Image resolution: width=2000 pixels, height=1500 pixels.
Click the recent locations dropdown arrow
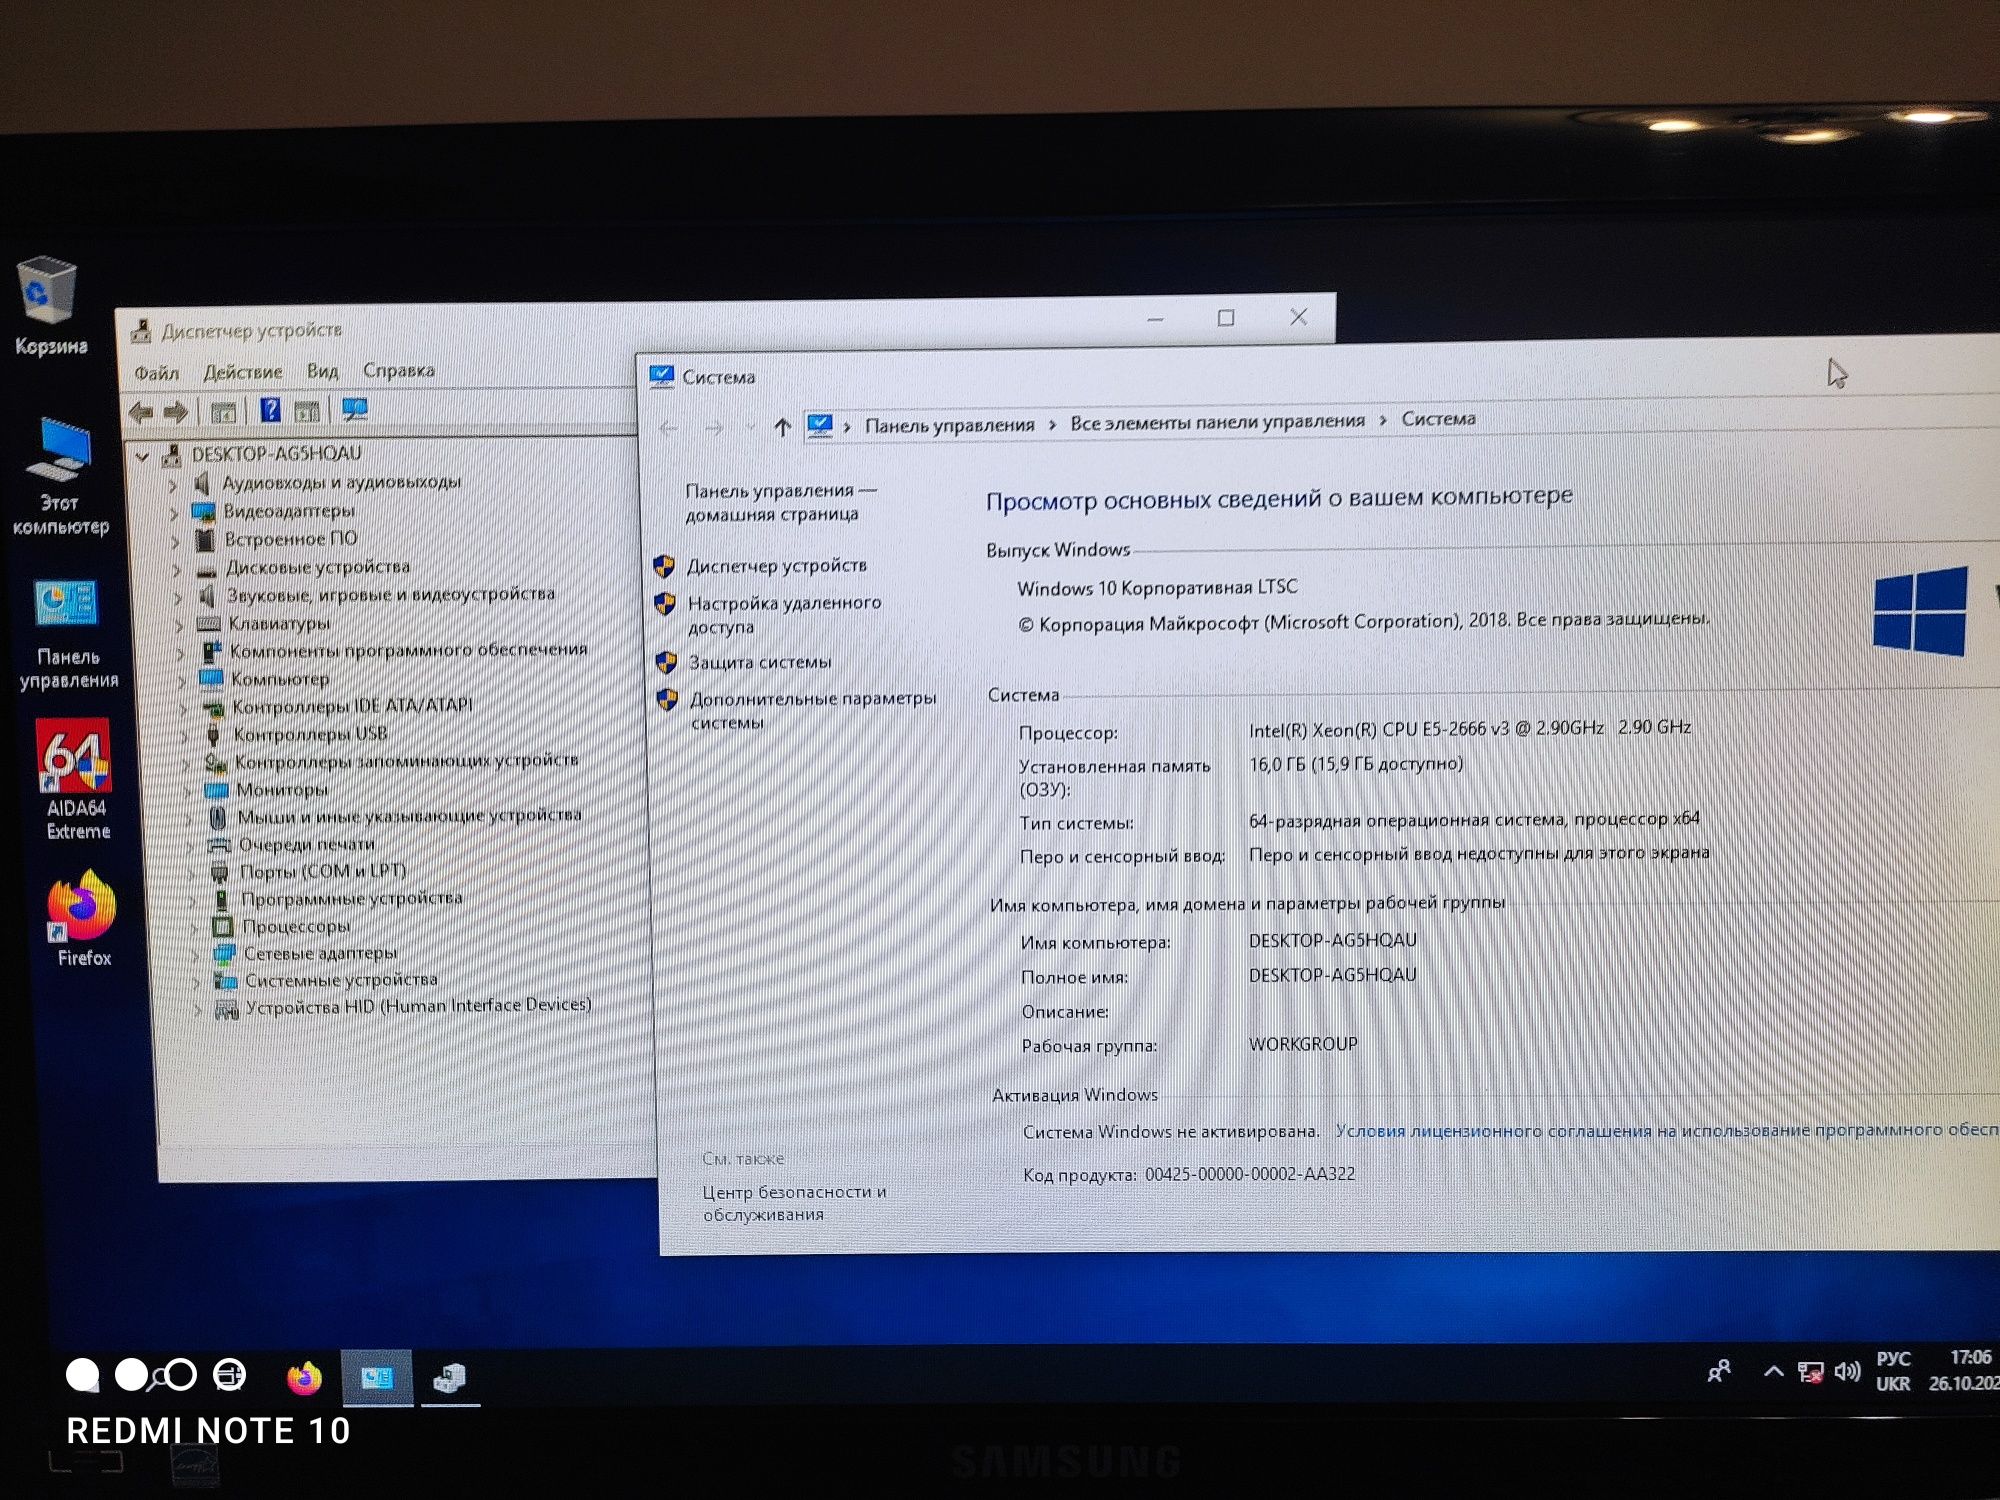[x=749, y=428]
